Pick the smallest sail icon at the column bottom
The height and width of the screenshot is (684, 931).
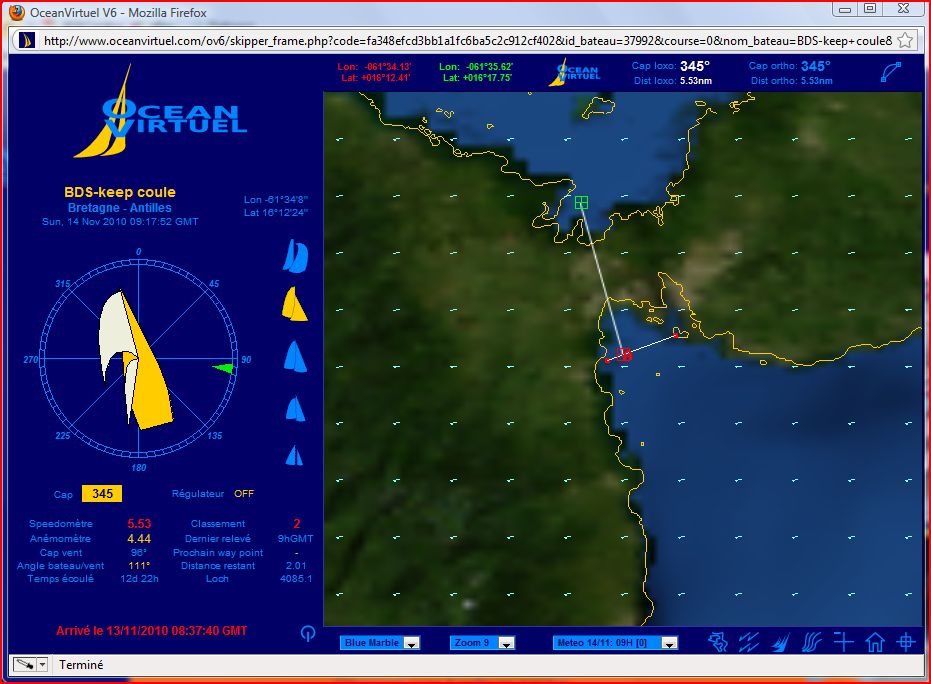[294, 455]
